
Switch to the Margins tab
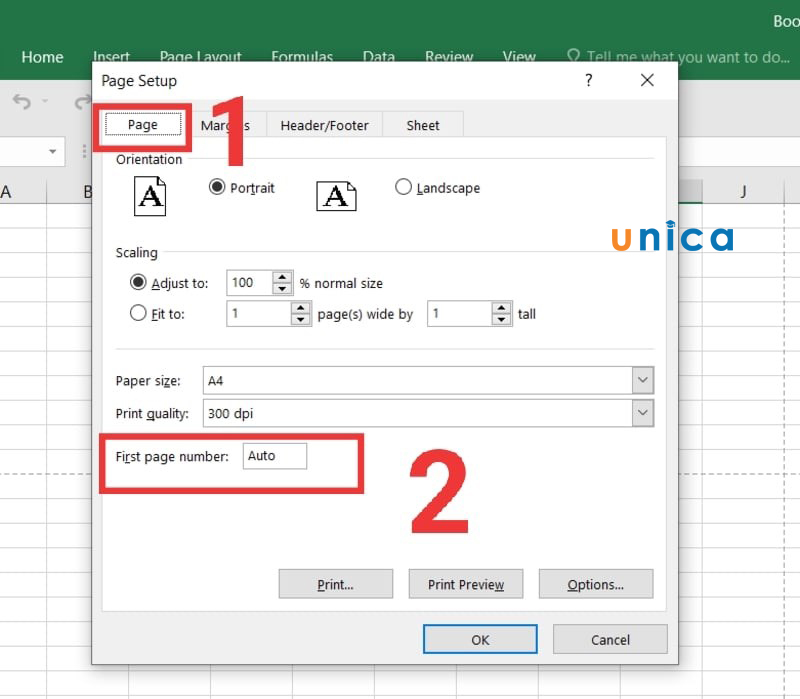pyautogui.click(x=225, y=125)
